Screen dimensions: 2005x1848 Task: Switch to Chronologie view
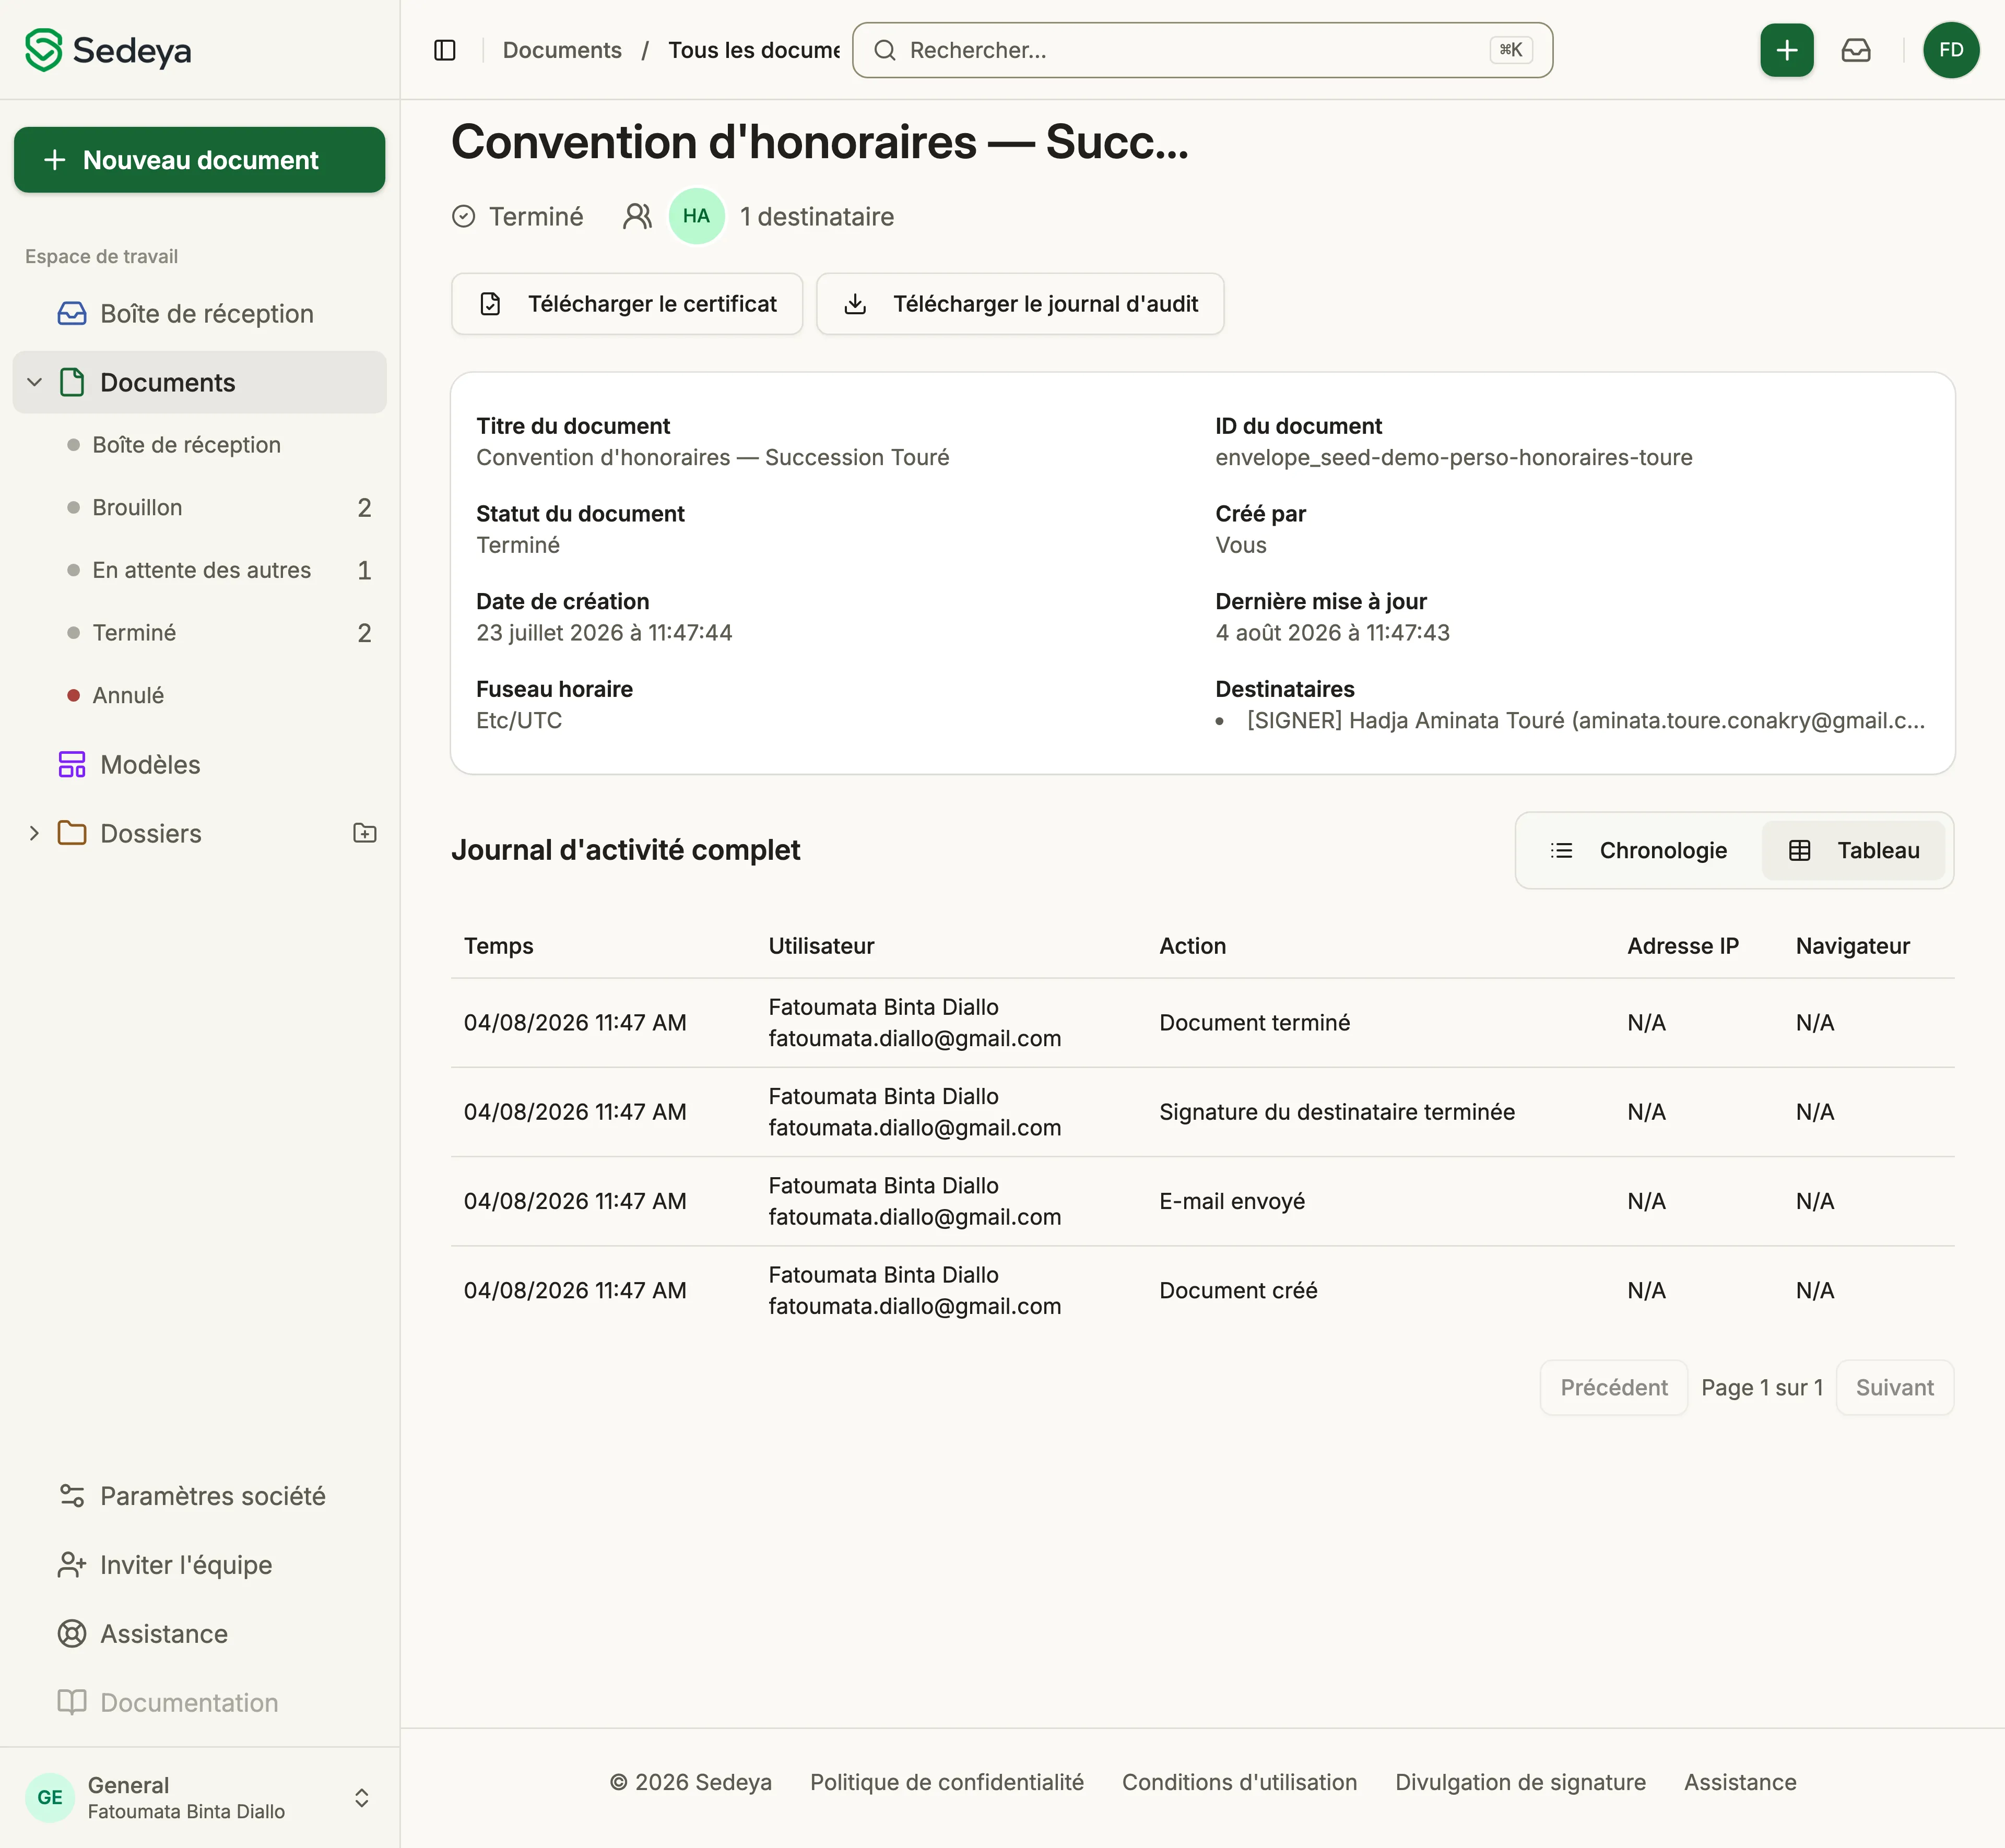(1638, 850)
